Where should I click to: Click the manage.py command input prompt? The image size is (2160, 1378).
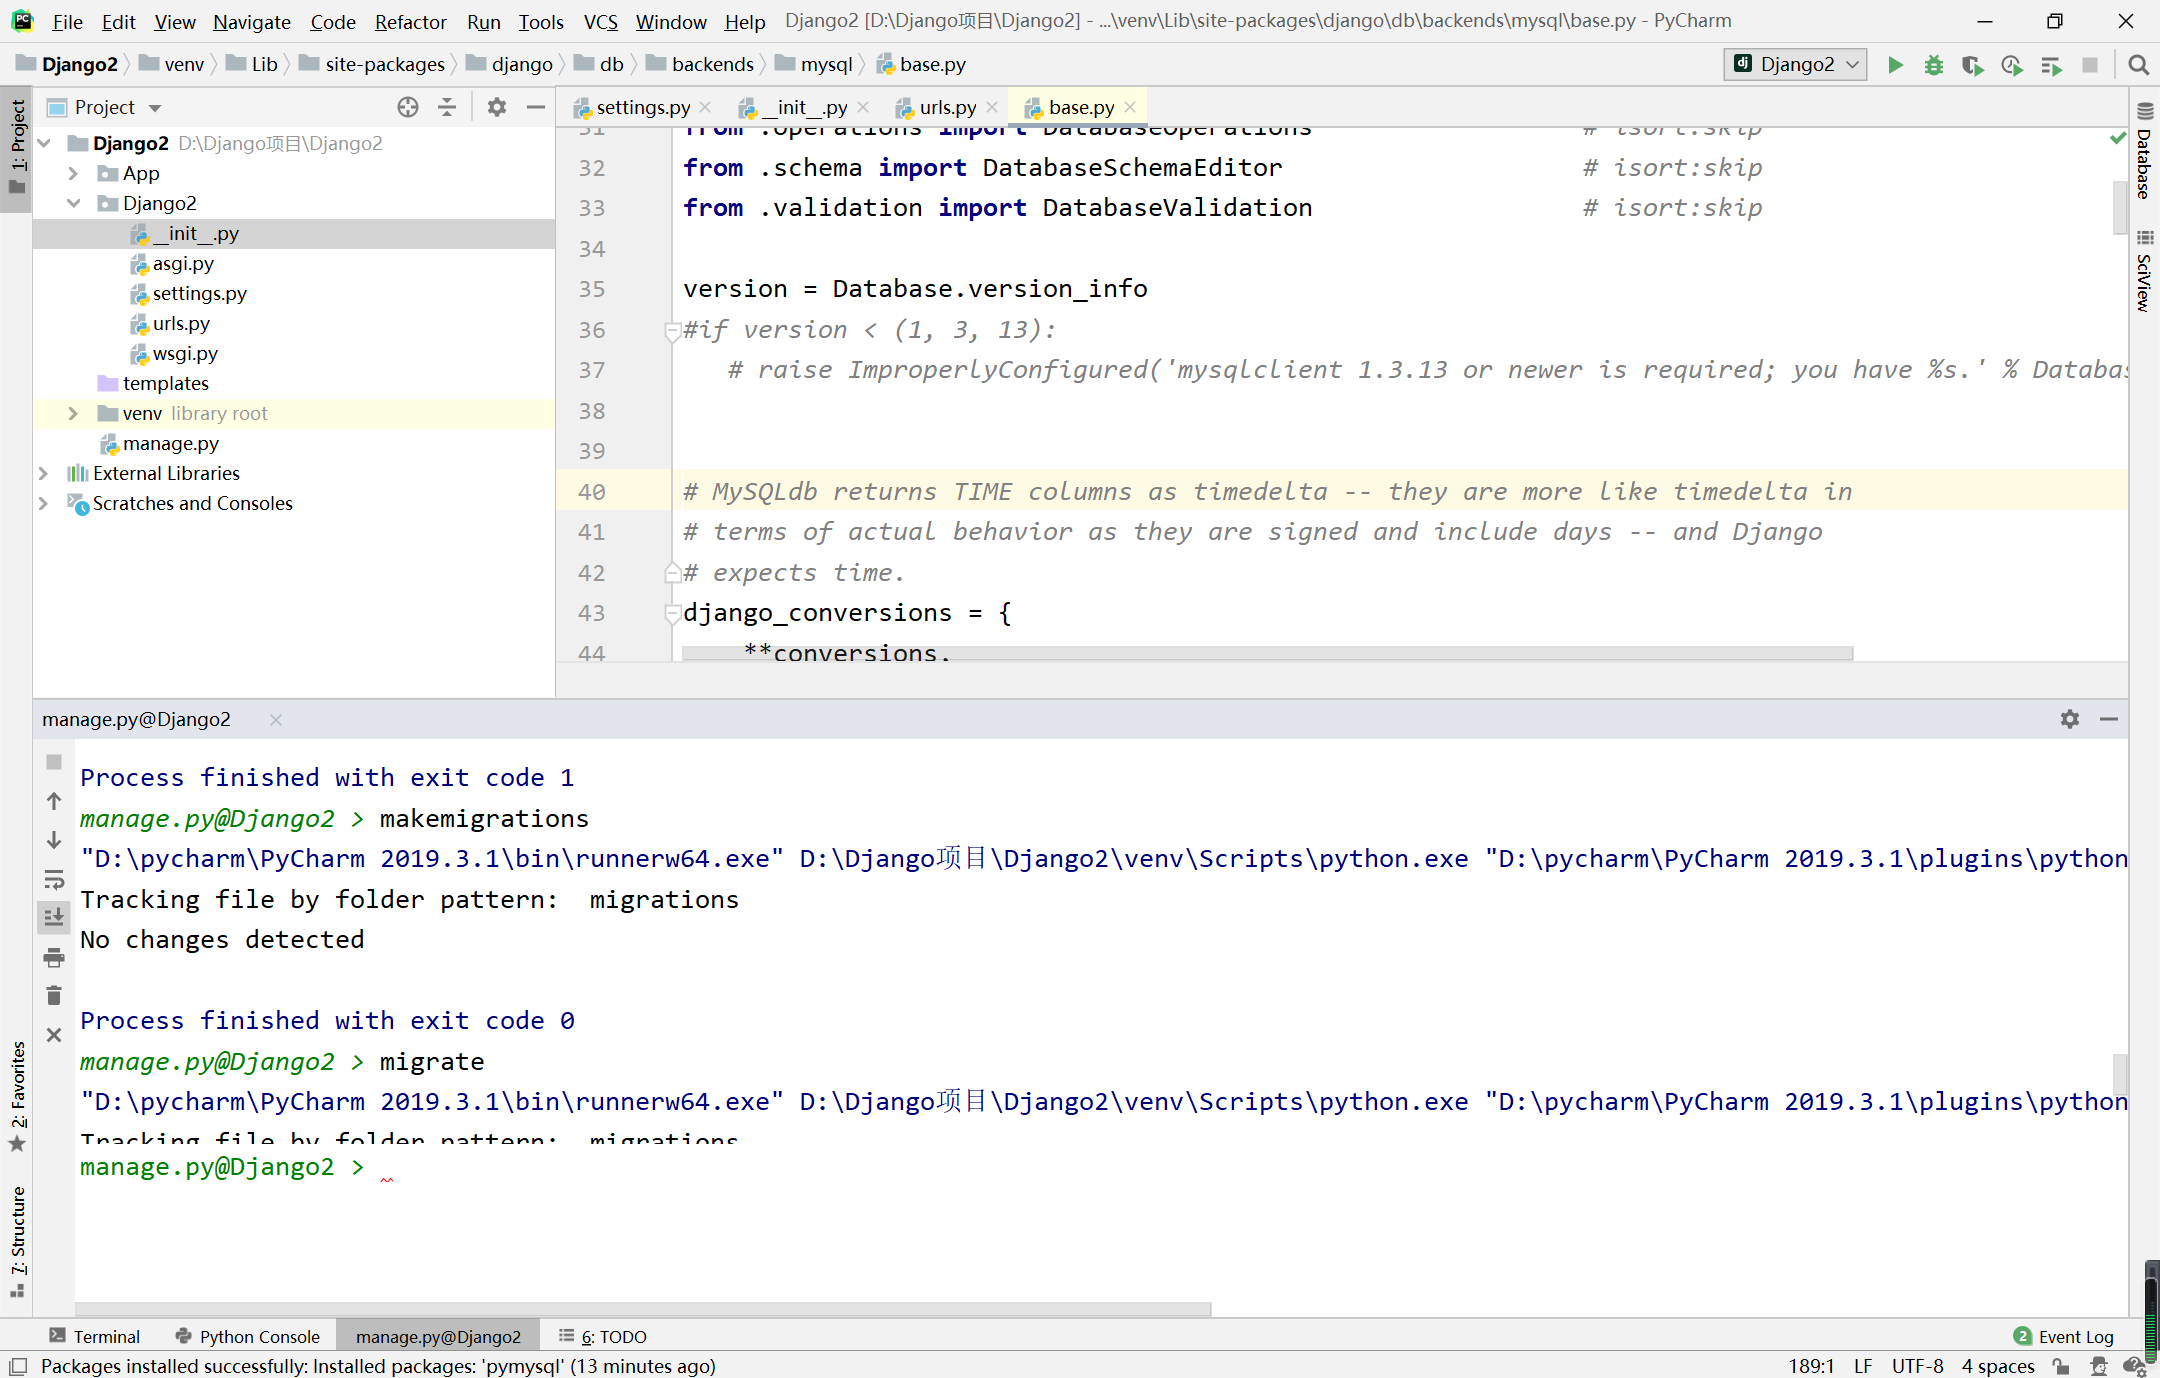[1100, 1167]
